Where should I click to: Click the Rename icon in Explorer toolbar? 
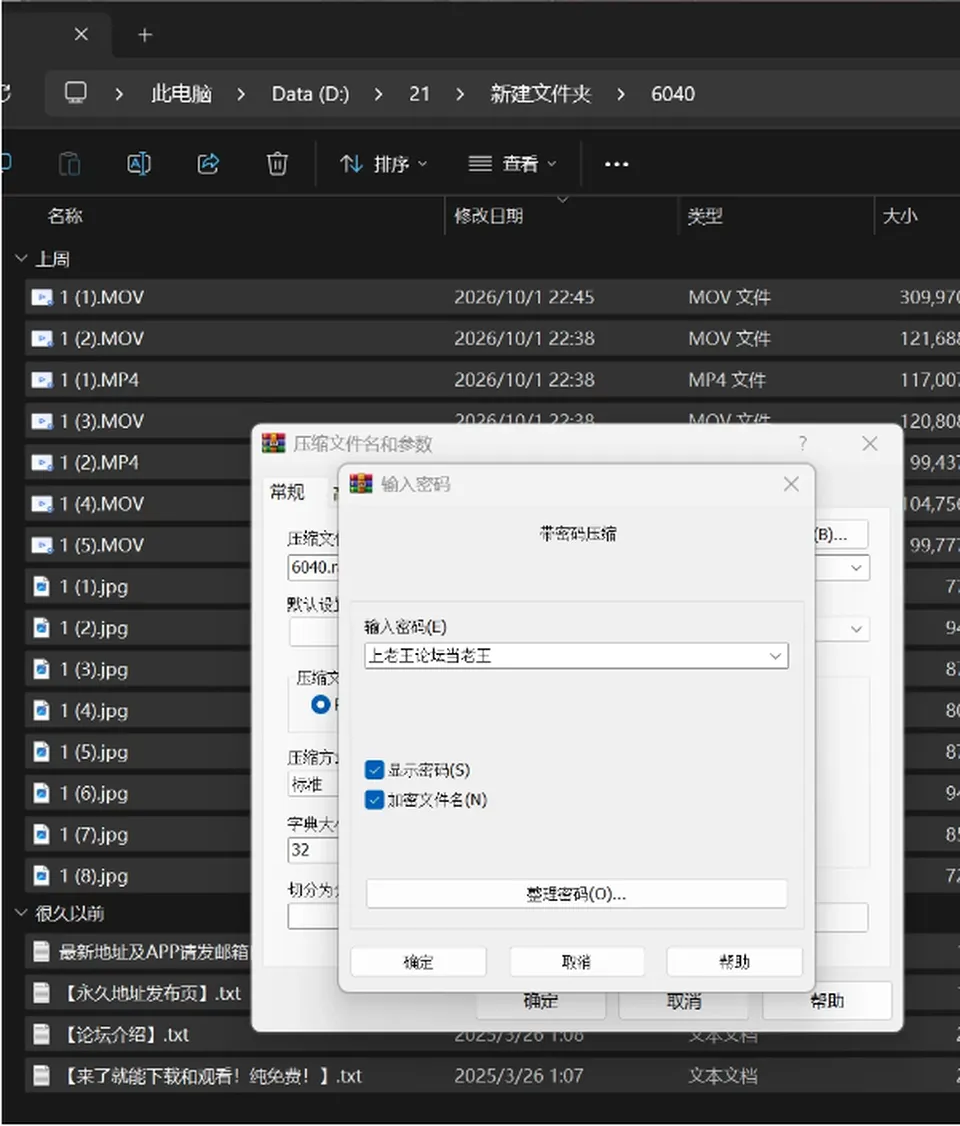139,164
